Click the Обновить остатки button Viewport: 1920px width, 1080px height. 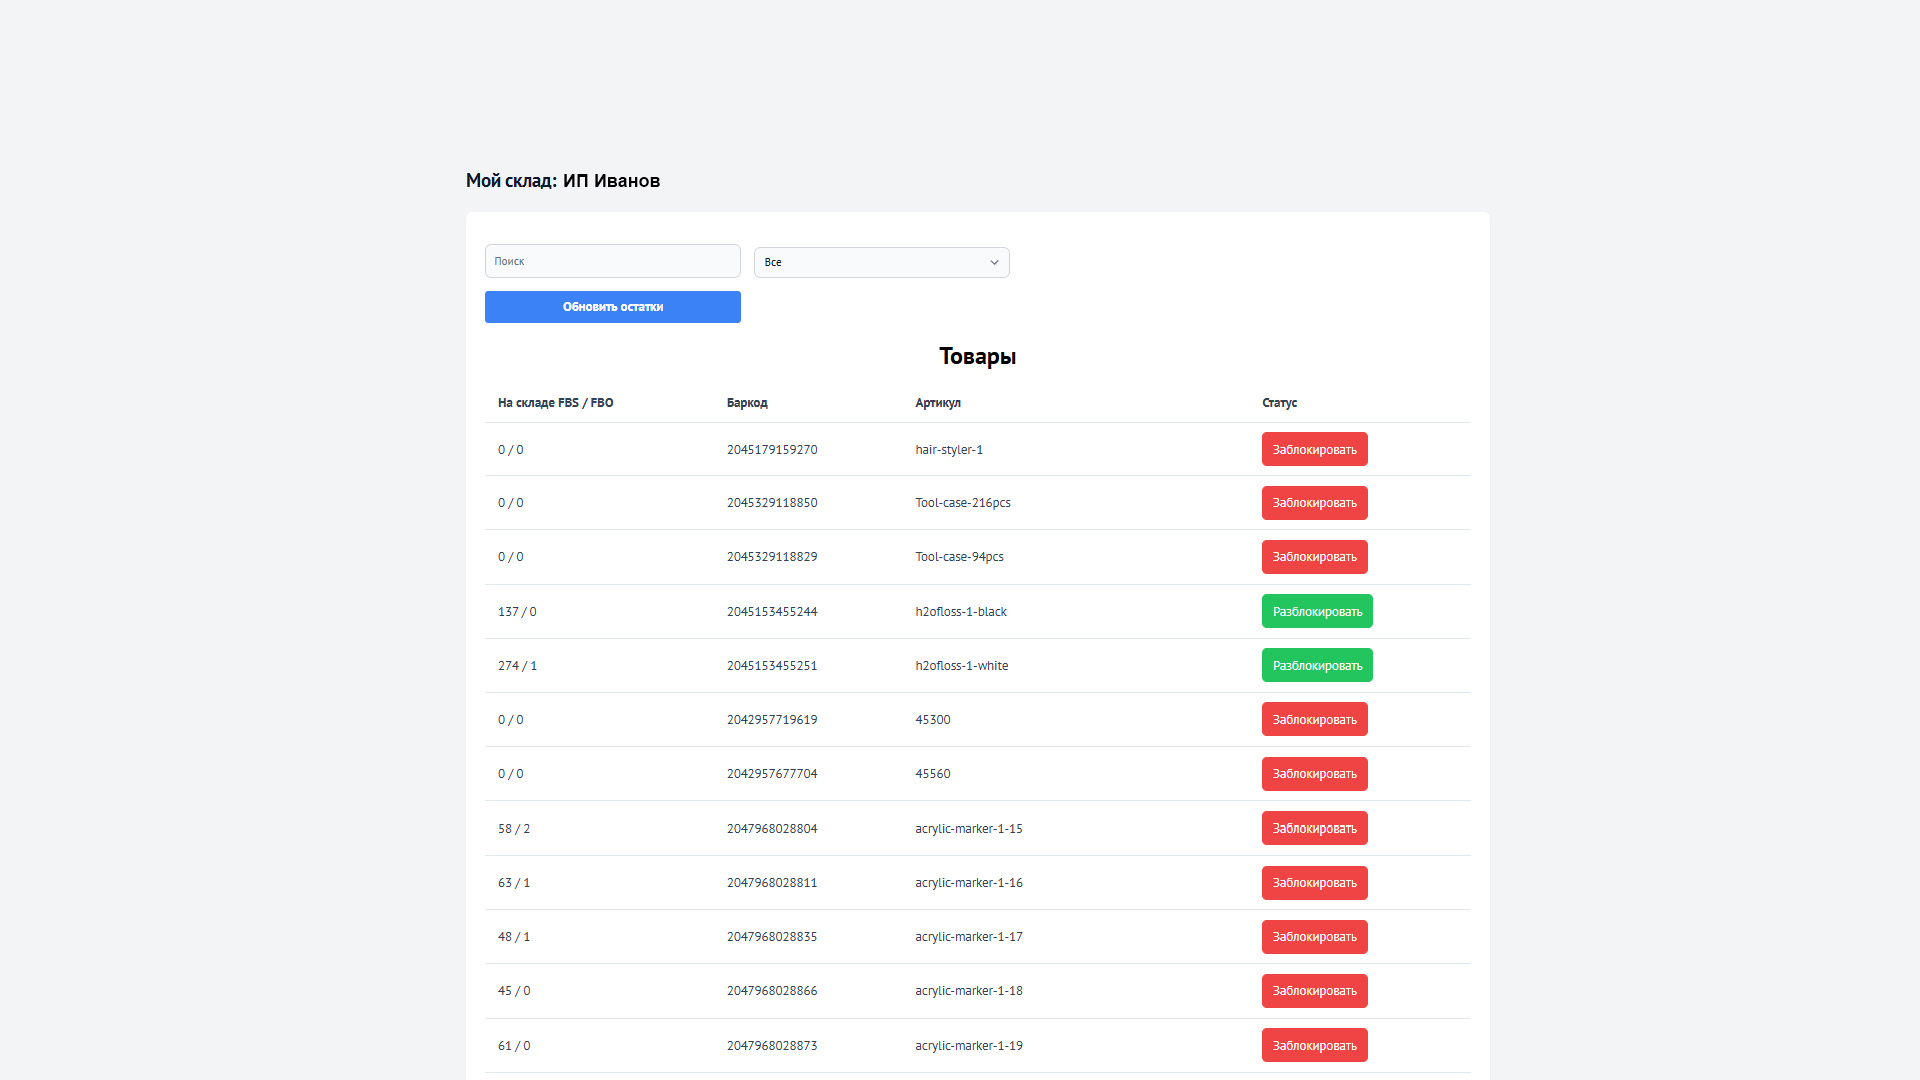tap(612, 307)
